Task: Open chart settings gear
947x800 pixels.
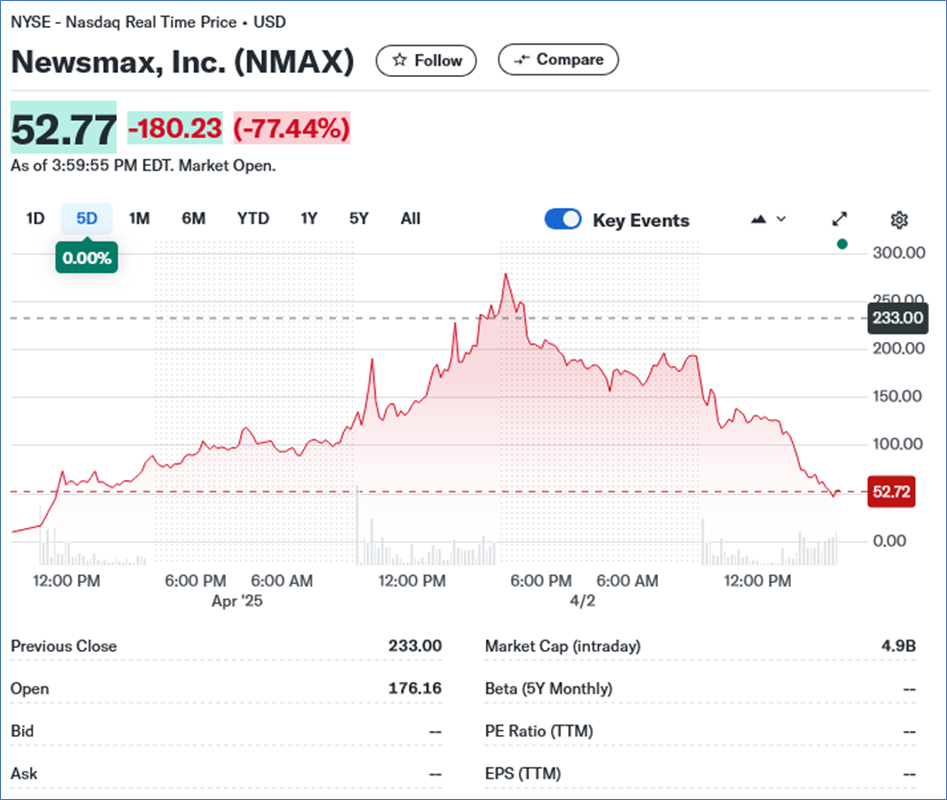Action: click(x=899, y=220)
